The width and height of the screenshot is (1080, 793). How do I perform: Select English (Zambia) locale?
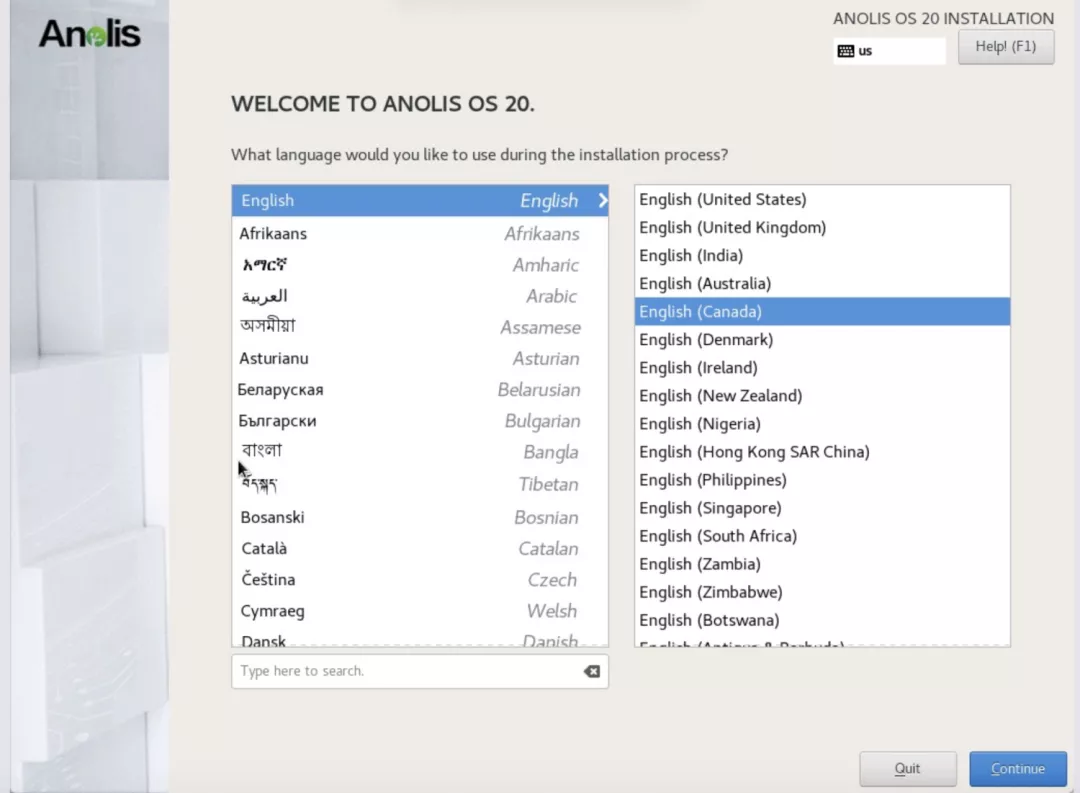click(822, 564)
